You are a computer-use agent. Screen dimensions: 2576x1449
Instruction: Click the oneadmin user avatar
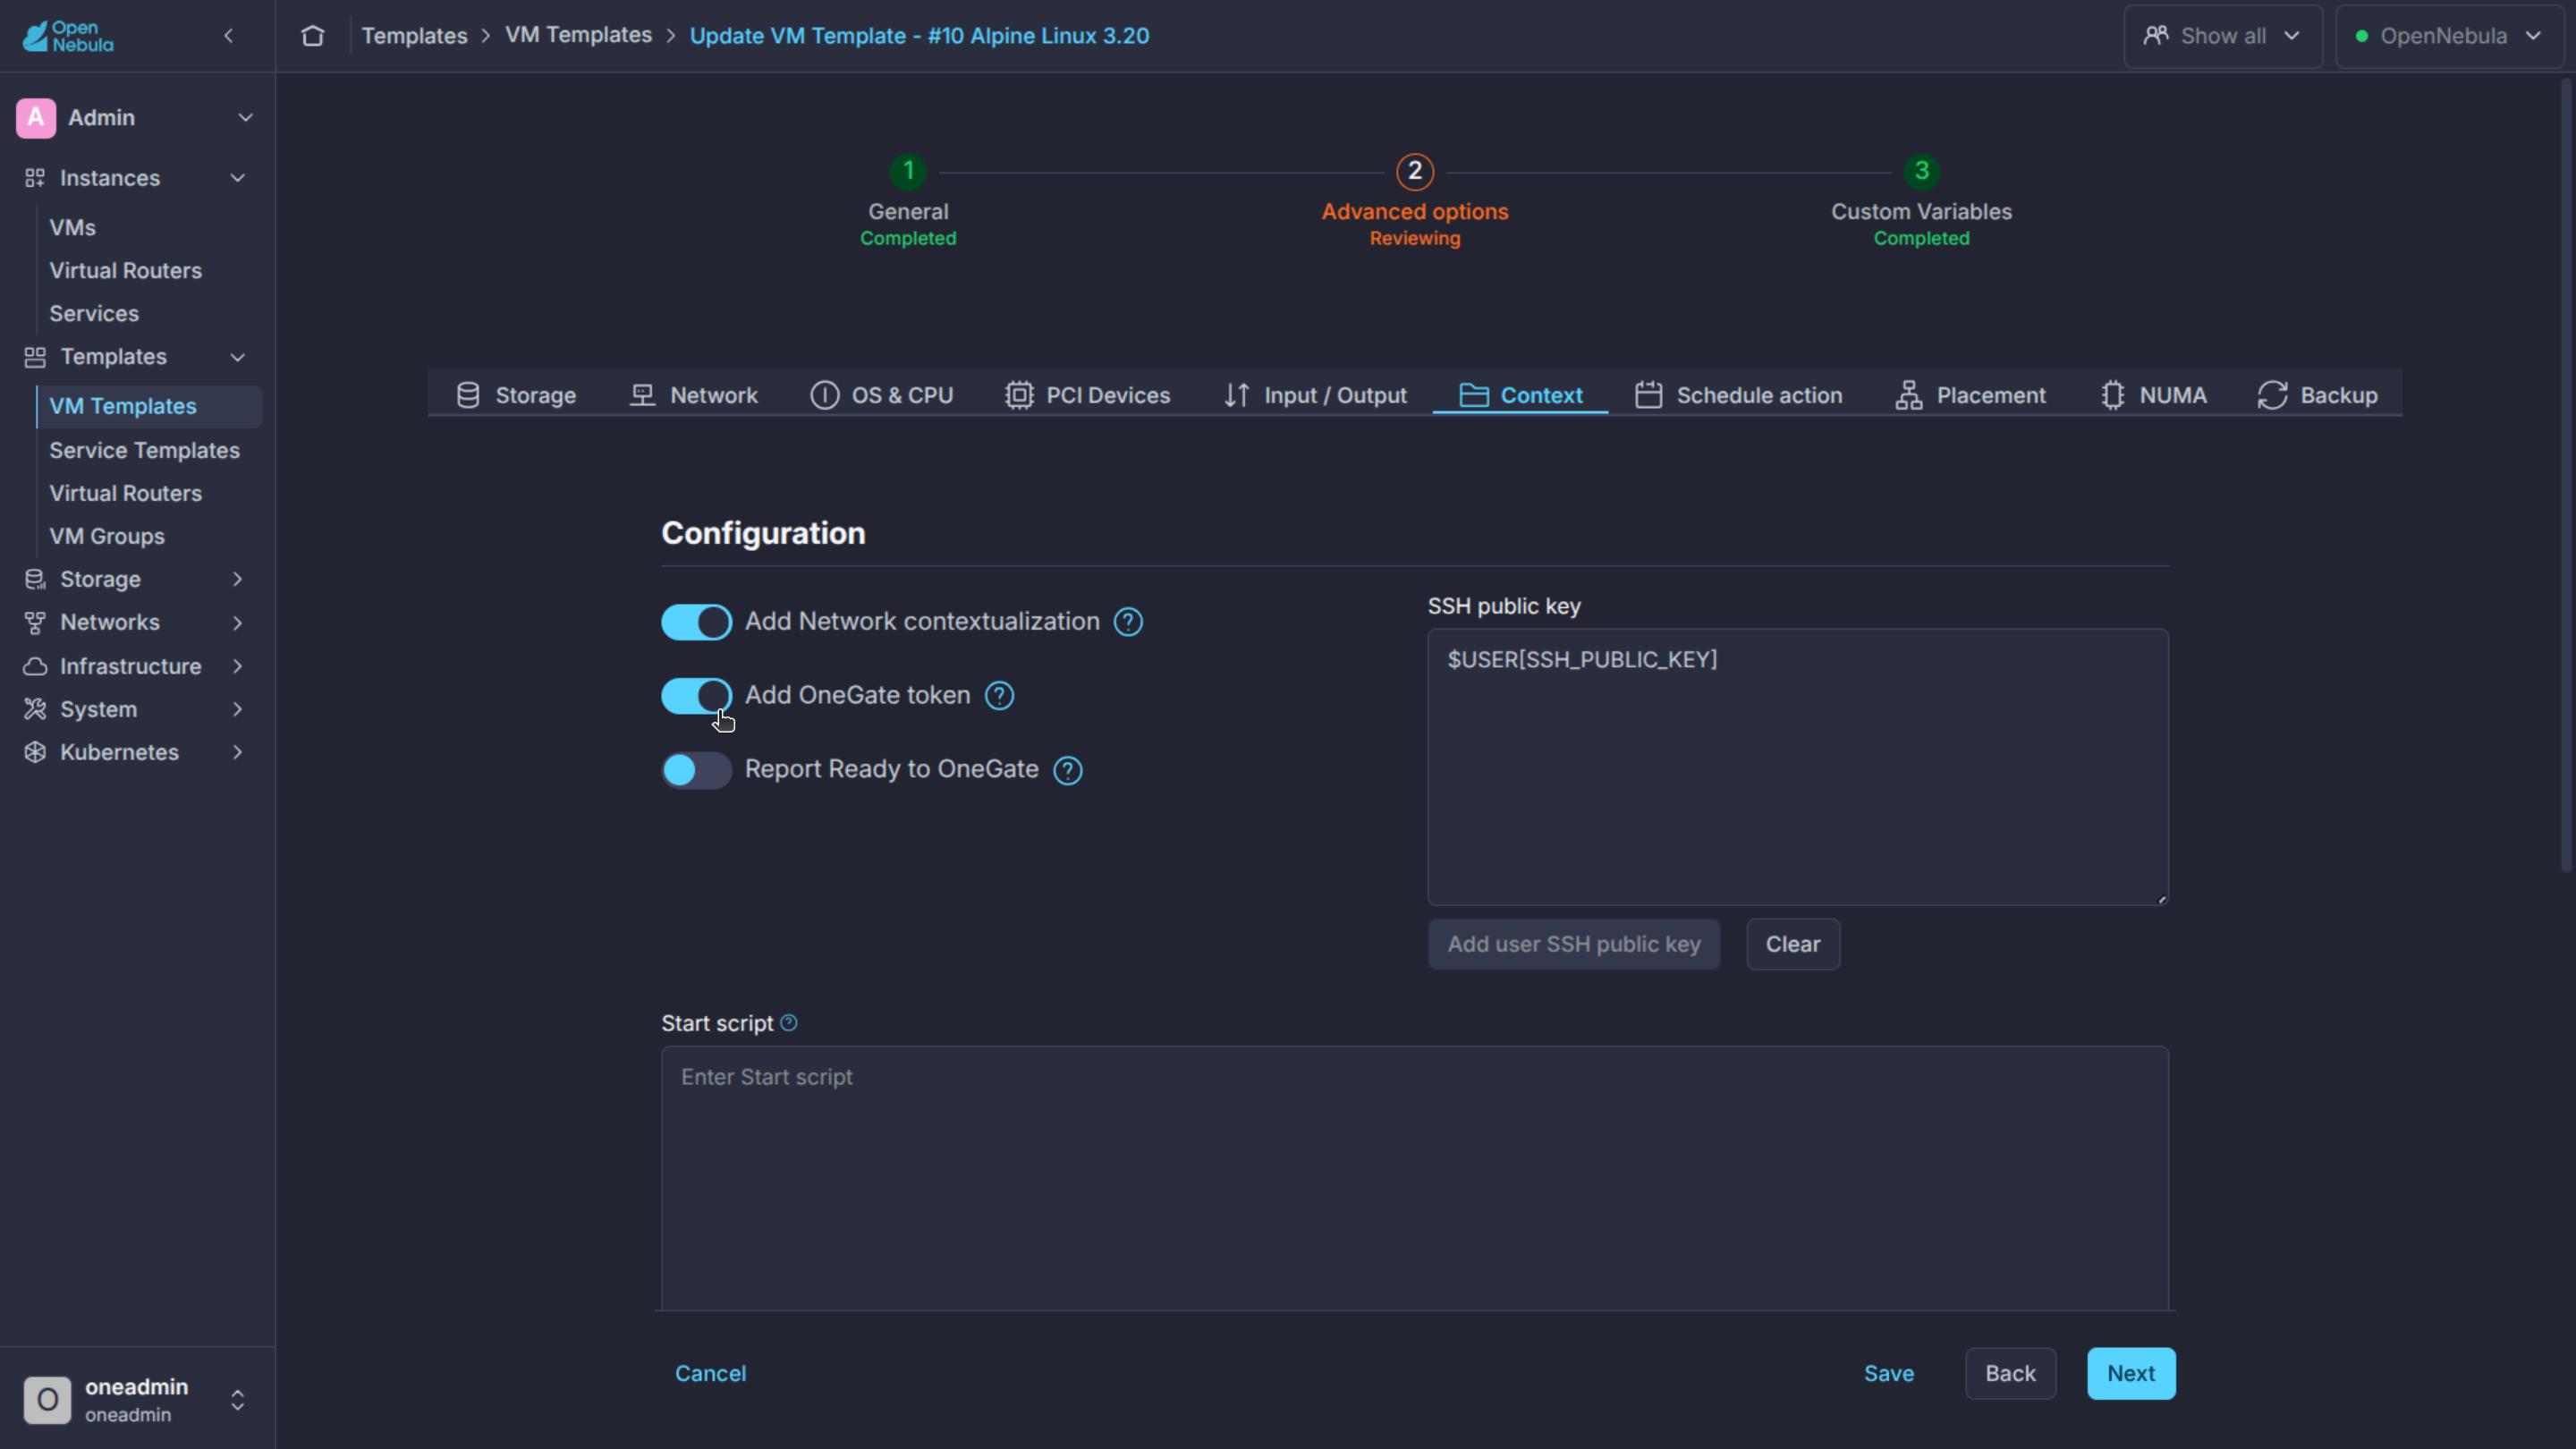pyautogui.click(x=47, y=1399)
